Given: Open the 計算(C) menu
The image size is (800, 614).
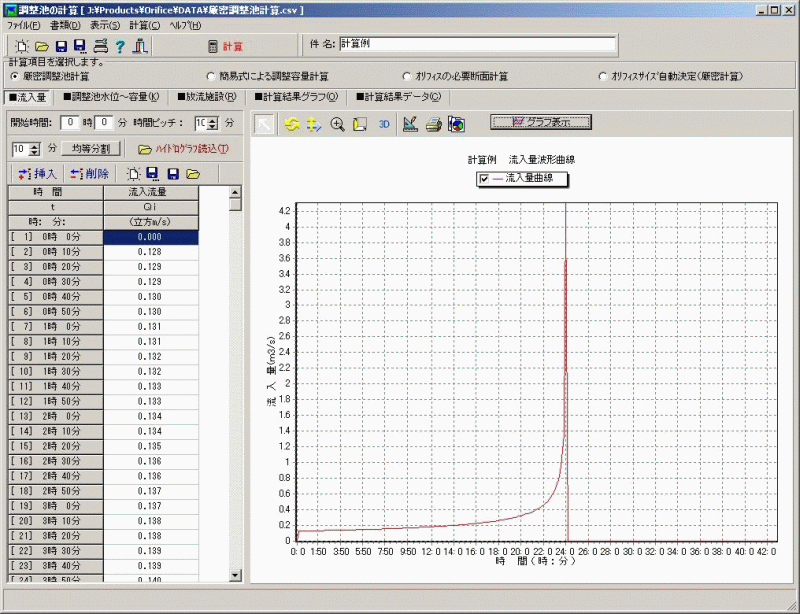Looking at the screenshot, I should click(144, 24).
